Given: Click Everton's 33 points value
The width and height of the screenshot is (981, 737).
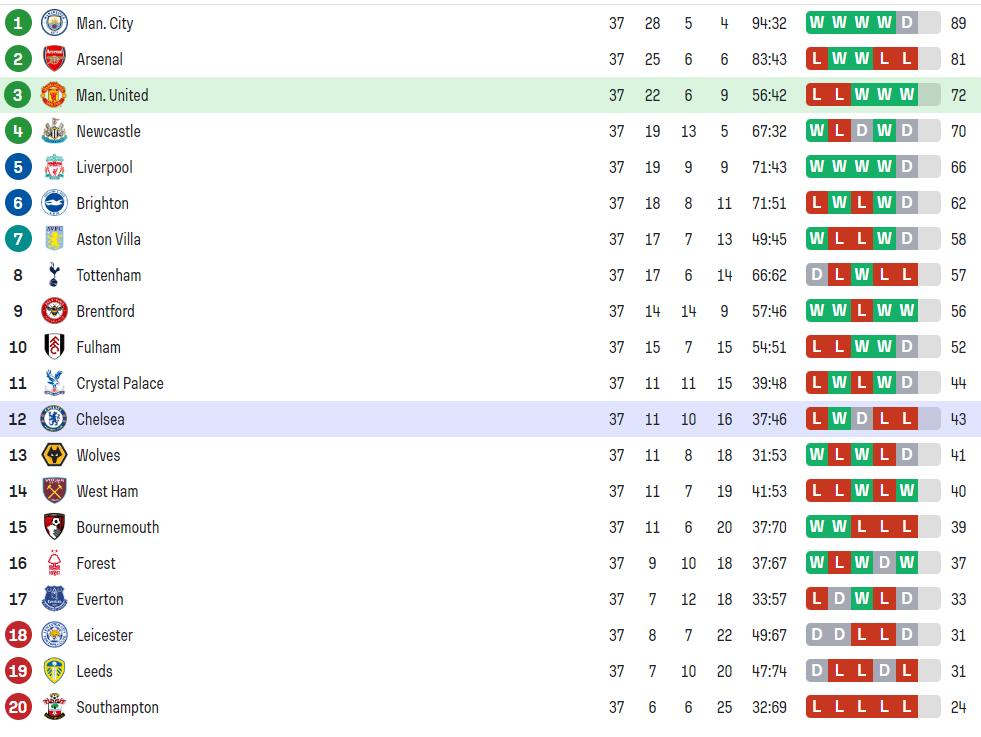Looking at the screenshot, I should 958,599.
